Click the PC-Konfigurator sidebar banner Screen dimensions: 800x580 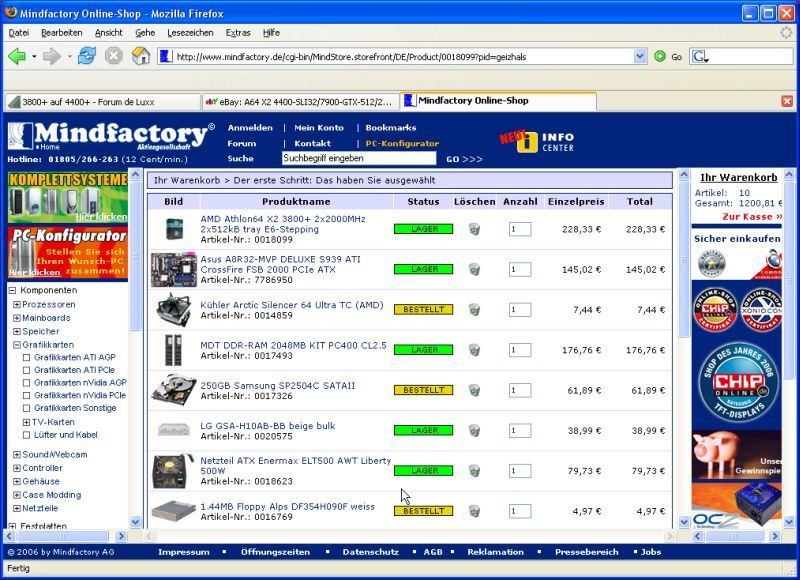point(67,253)
